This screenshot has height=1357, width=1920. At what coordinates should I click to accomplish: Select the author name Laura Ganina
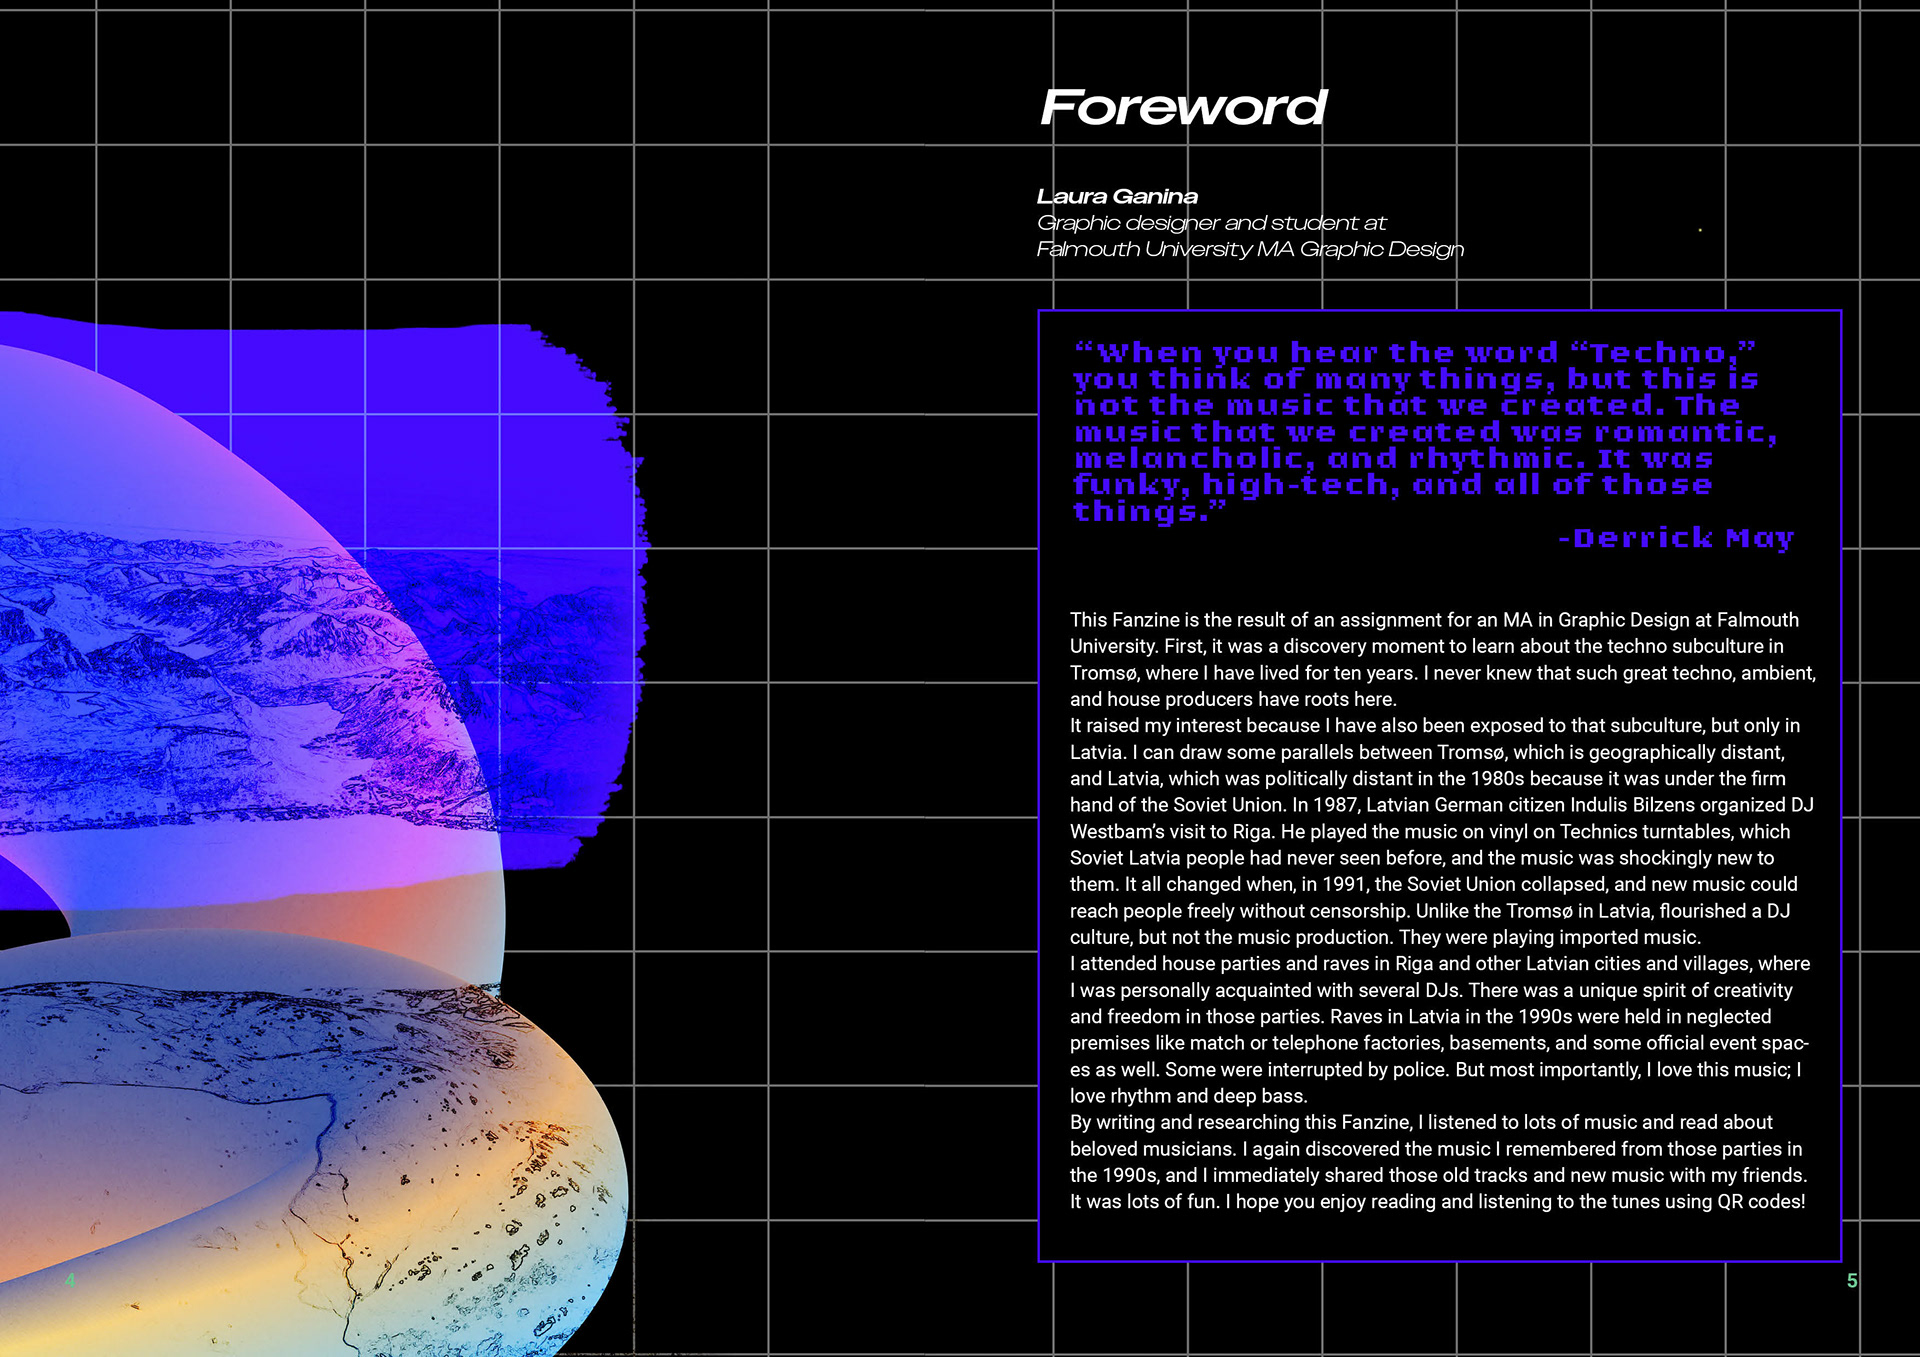[1117, 197]
